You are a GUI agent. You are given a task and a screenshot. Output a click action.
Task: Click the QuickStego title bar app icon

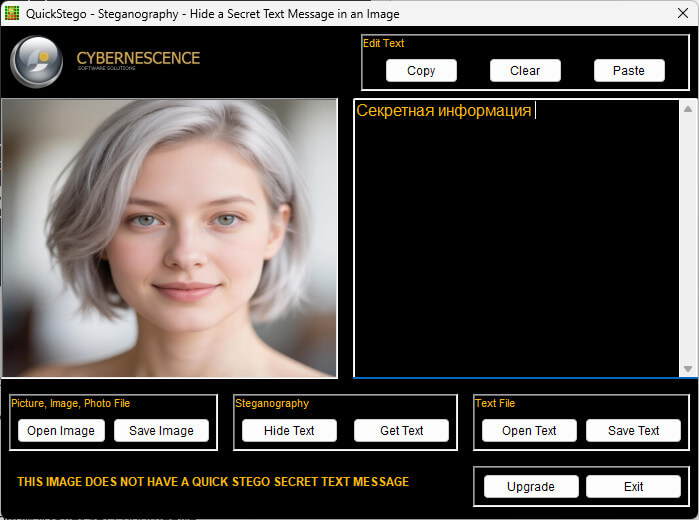12,13
